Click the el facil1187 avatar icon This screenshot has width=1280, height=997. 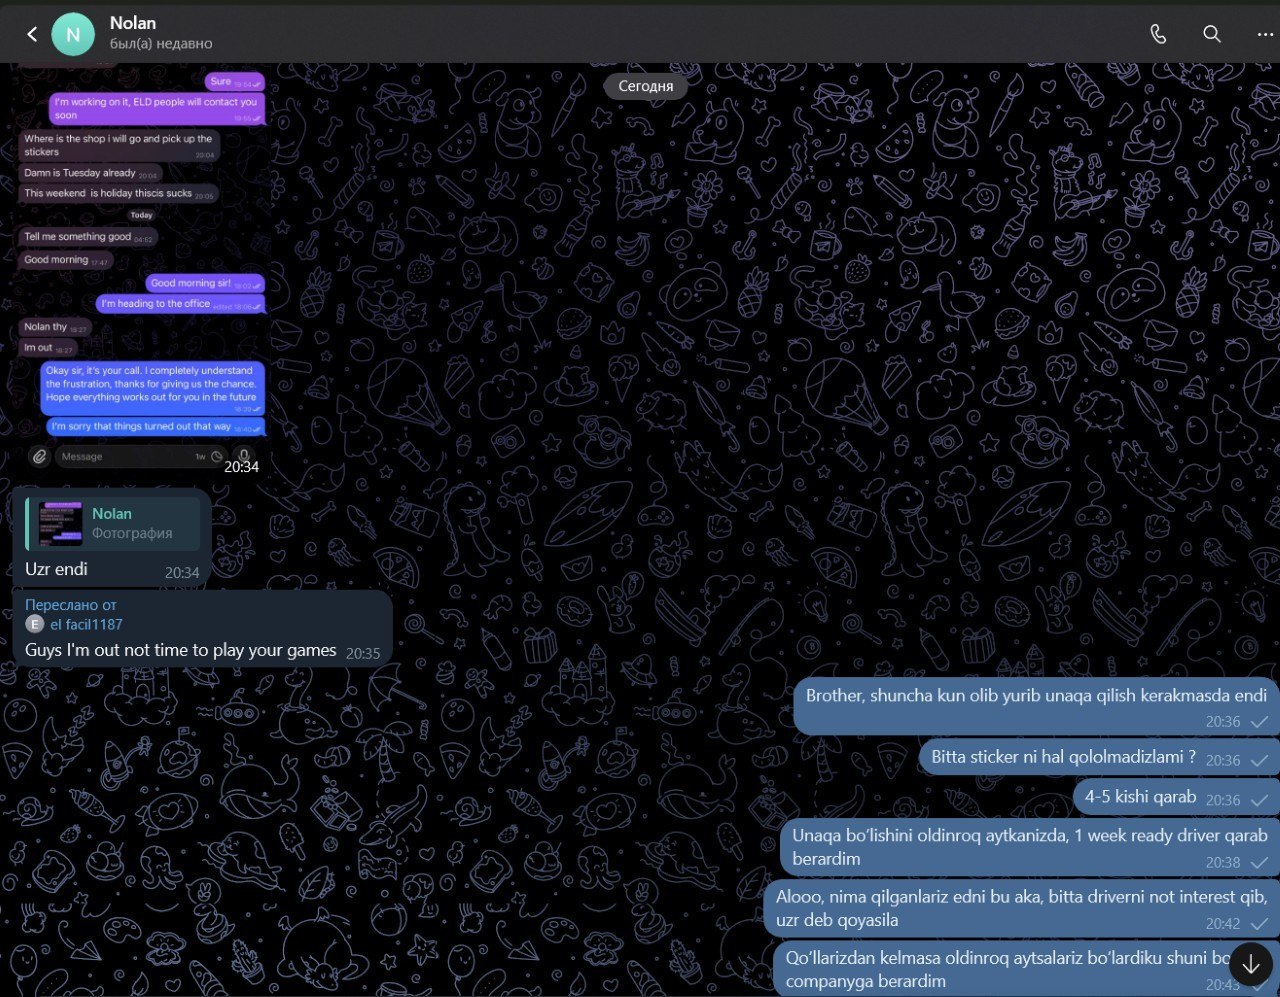(x=35, y=624)
